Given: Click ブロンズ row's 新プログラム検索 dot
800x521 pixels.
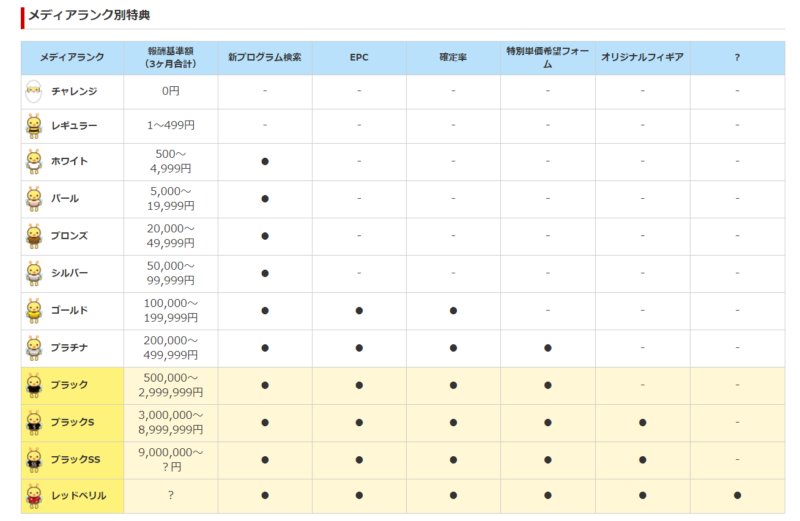Looking at the screenshot, I should [x=265, y=236].
